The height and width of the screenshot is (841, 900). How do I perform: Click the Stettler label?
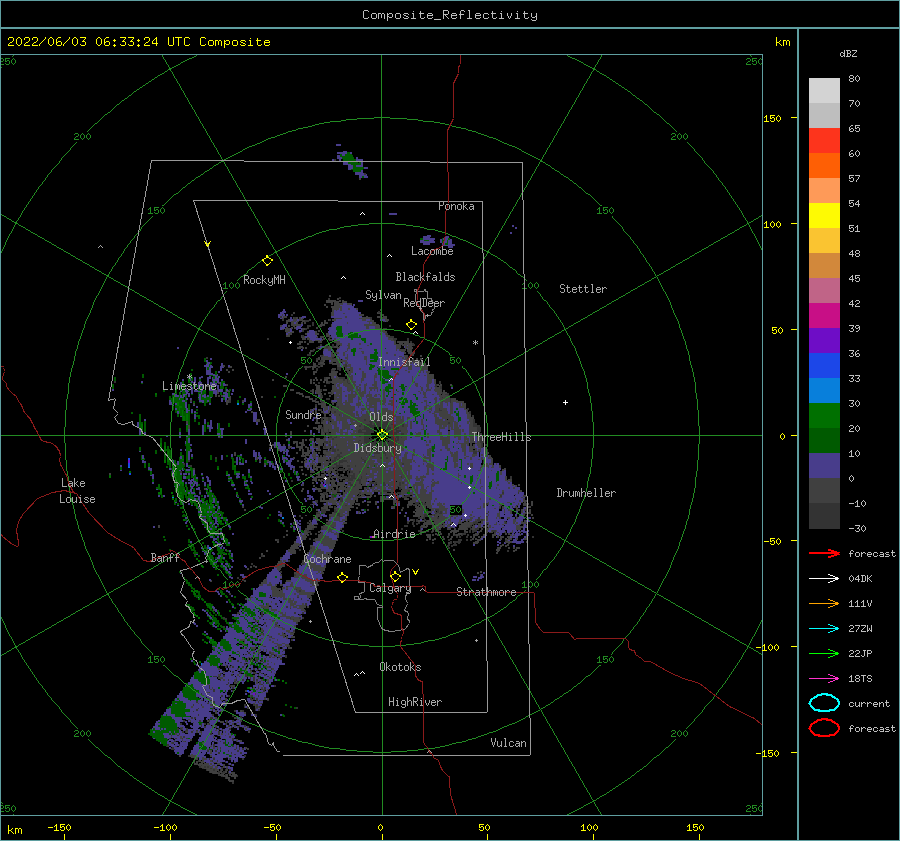coord(583,289)
